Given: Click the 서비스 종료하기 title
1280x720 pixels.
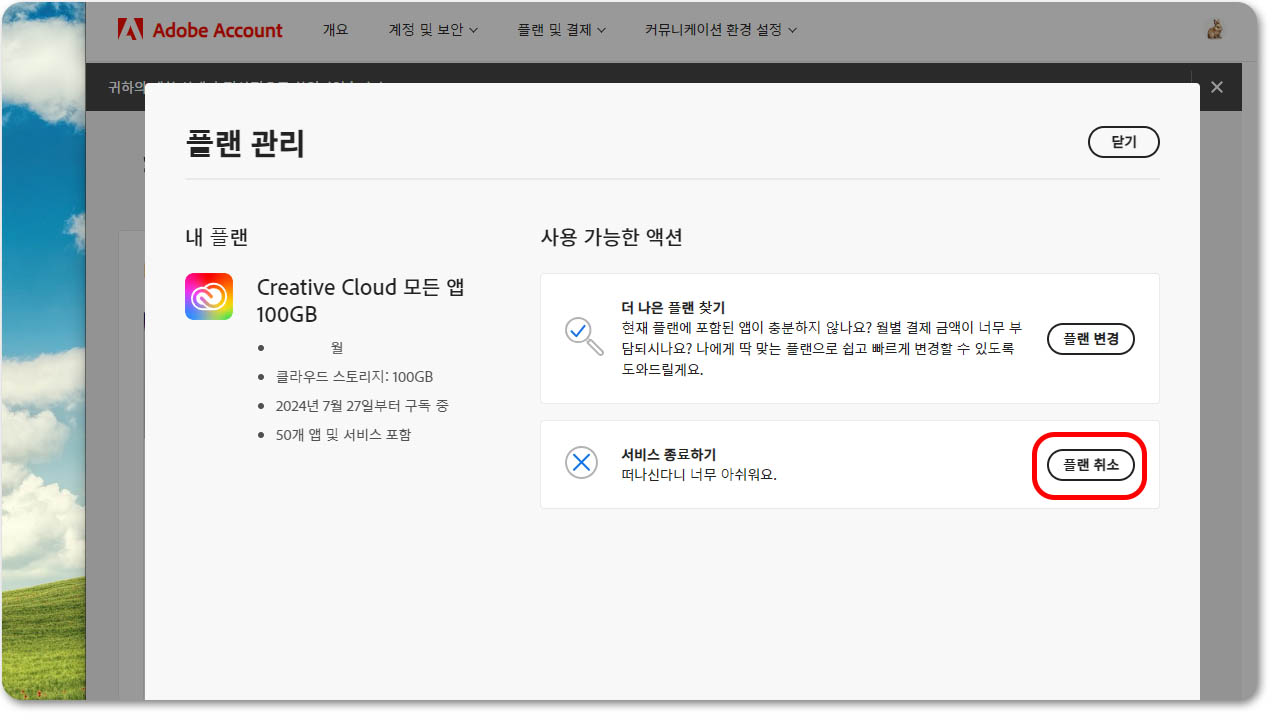Looking at the screenshot, I should pyautogui.click(x=669, y=454).
